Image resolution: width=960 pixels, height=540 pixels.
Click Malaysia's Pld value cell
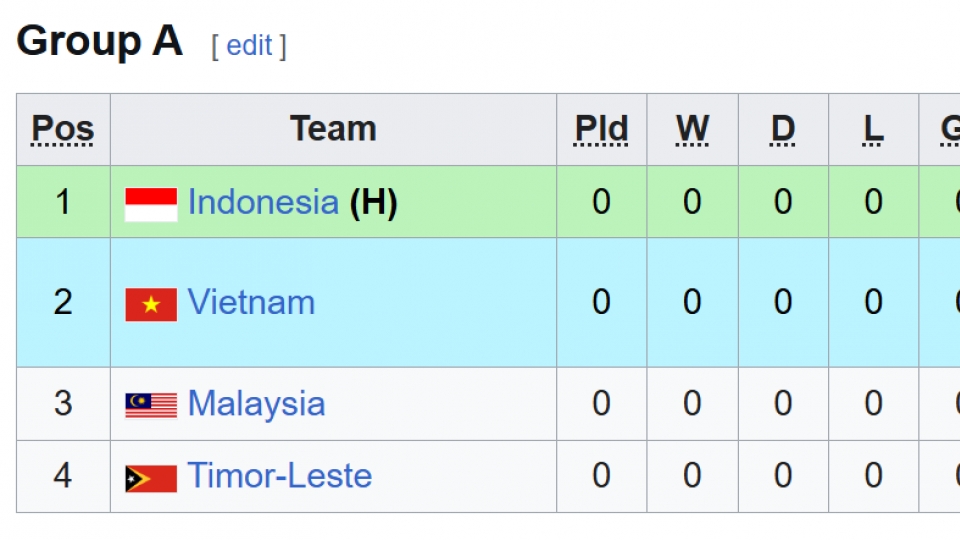(x=601, y=404)
